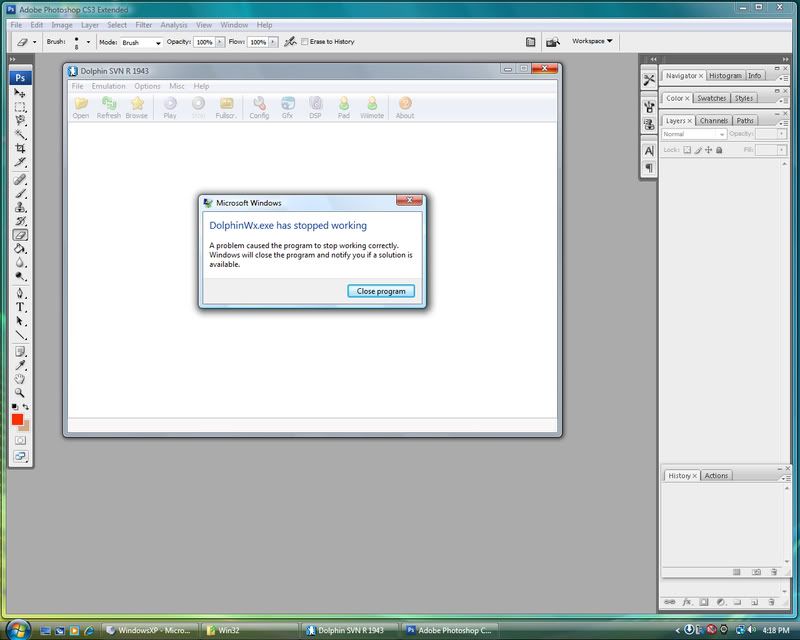
Task: Select the Rectangular Marquee tool
Action: (x=20, y=107)
